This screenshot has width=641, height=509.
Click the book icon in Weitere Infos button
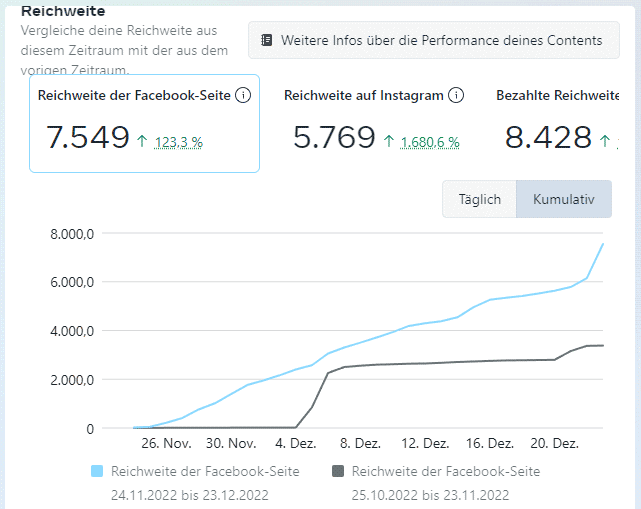coord(267,41)
